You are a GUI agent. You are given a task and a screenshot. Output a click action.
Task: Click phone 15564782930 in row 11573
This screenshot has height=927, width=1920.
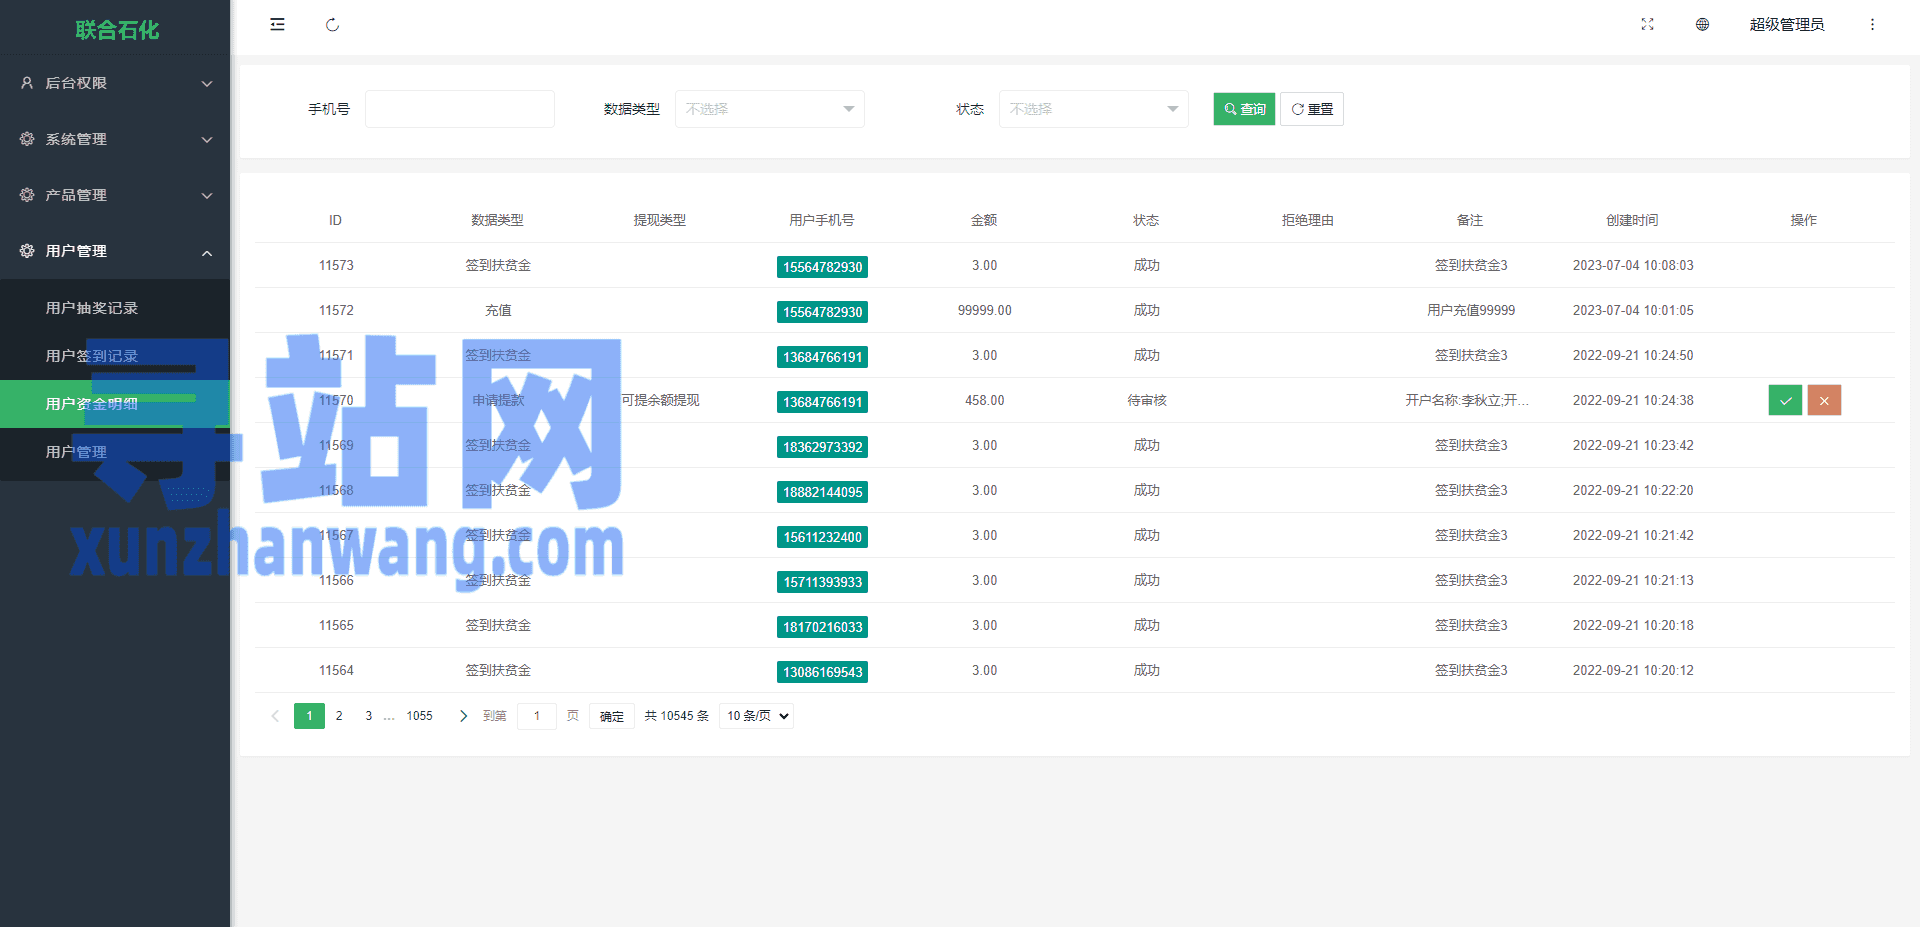coord(822,267)
